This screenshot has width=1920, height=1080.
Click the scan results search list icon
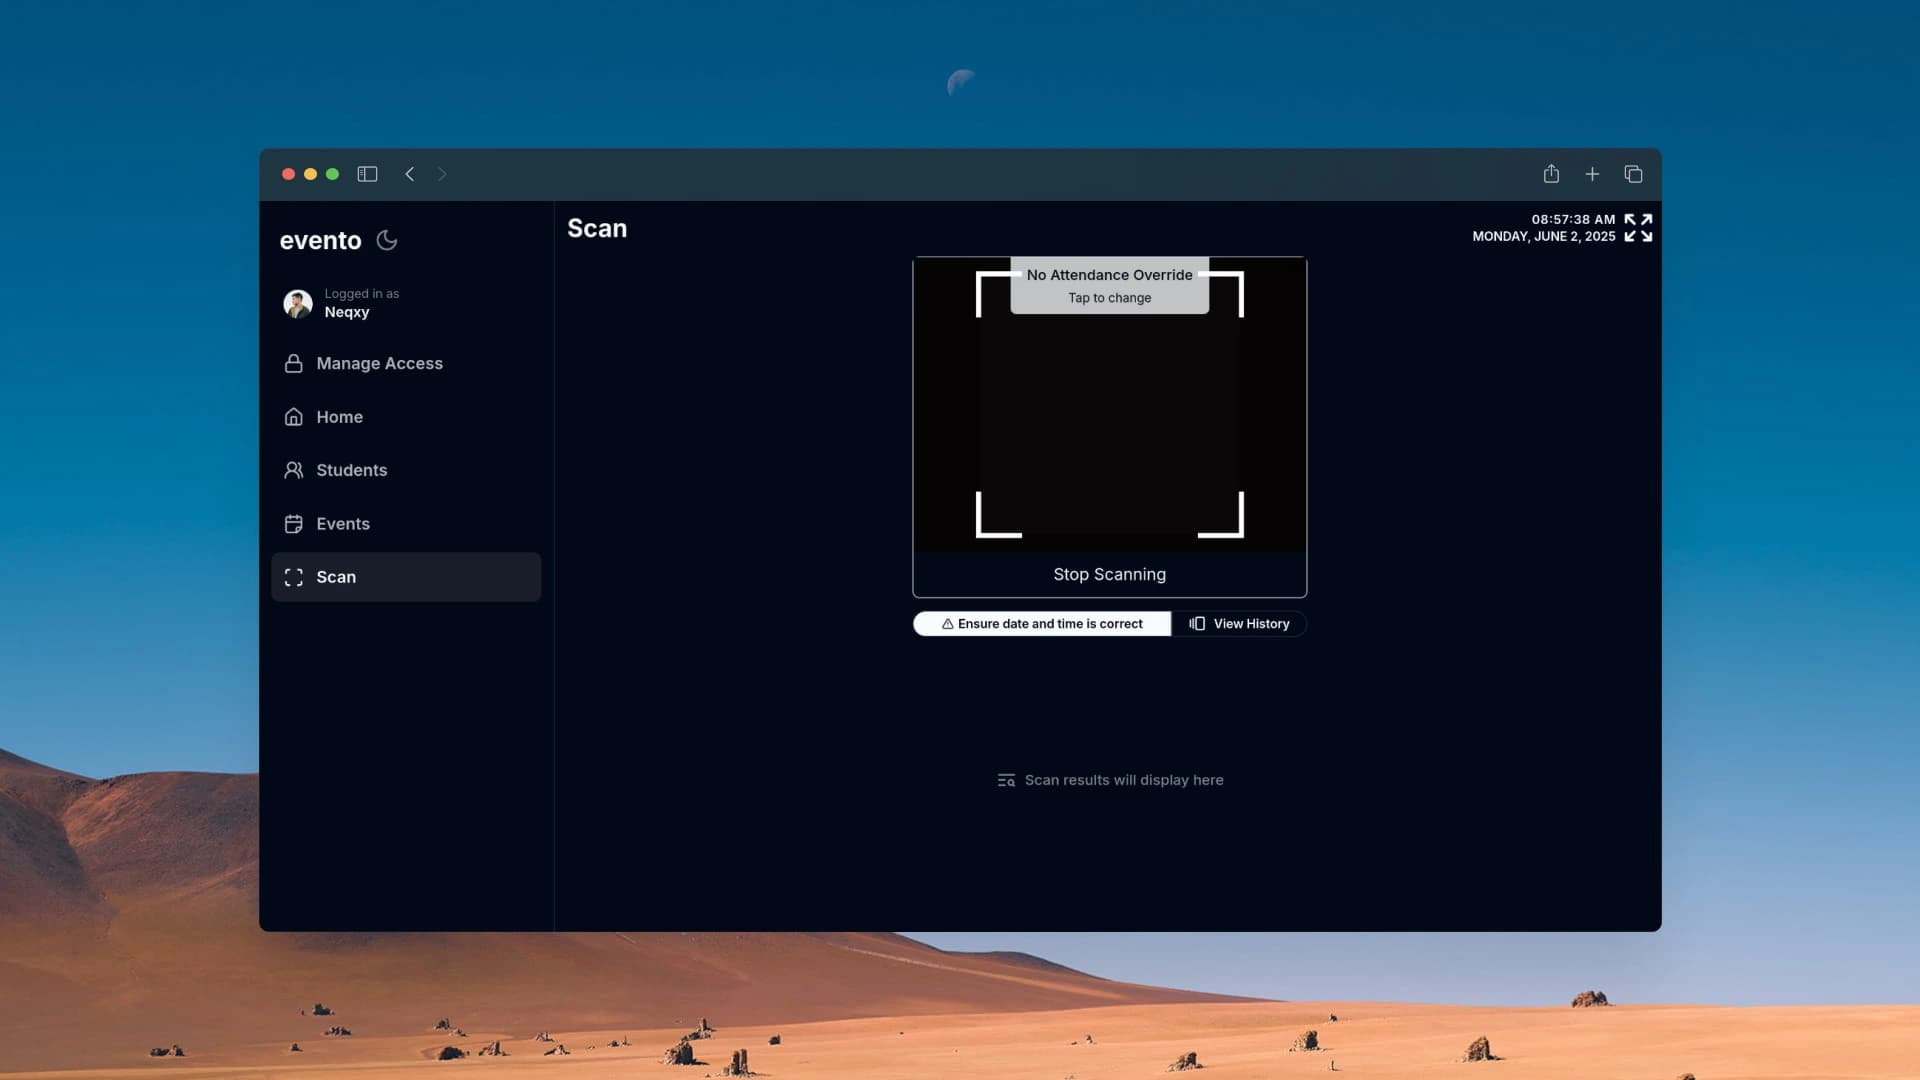pyautogui.click(x=1006, y=780)
